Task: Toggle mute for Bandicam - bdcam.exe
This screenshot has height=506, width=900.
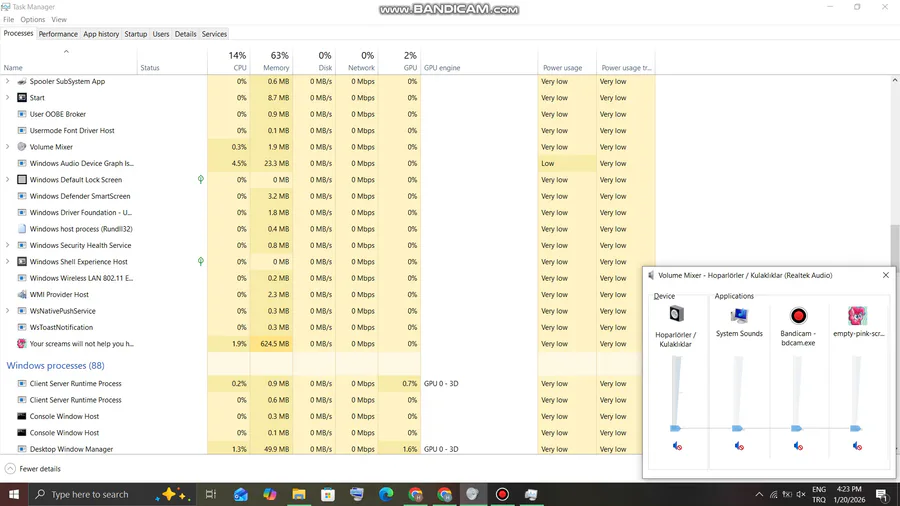Action: (798, 446)
